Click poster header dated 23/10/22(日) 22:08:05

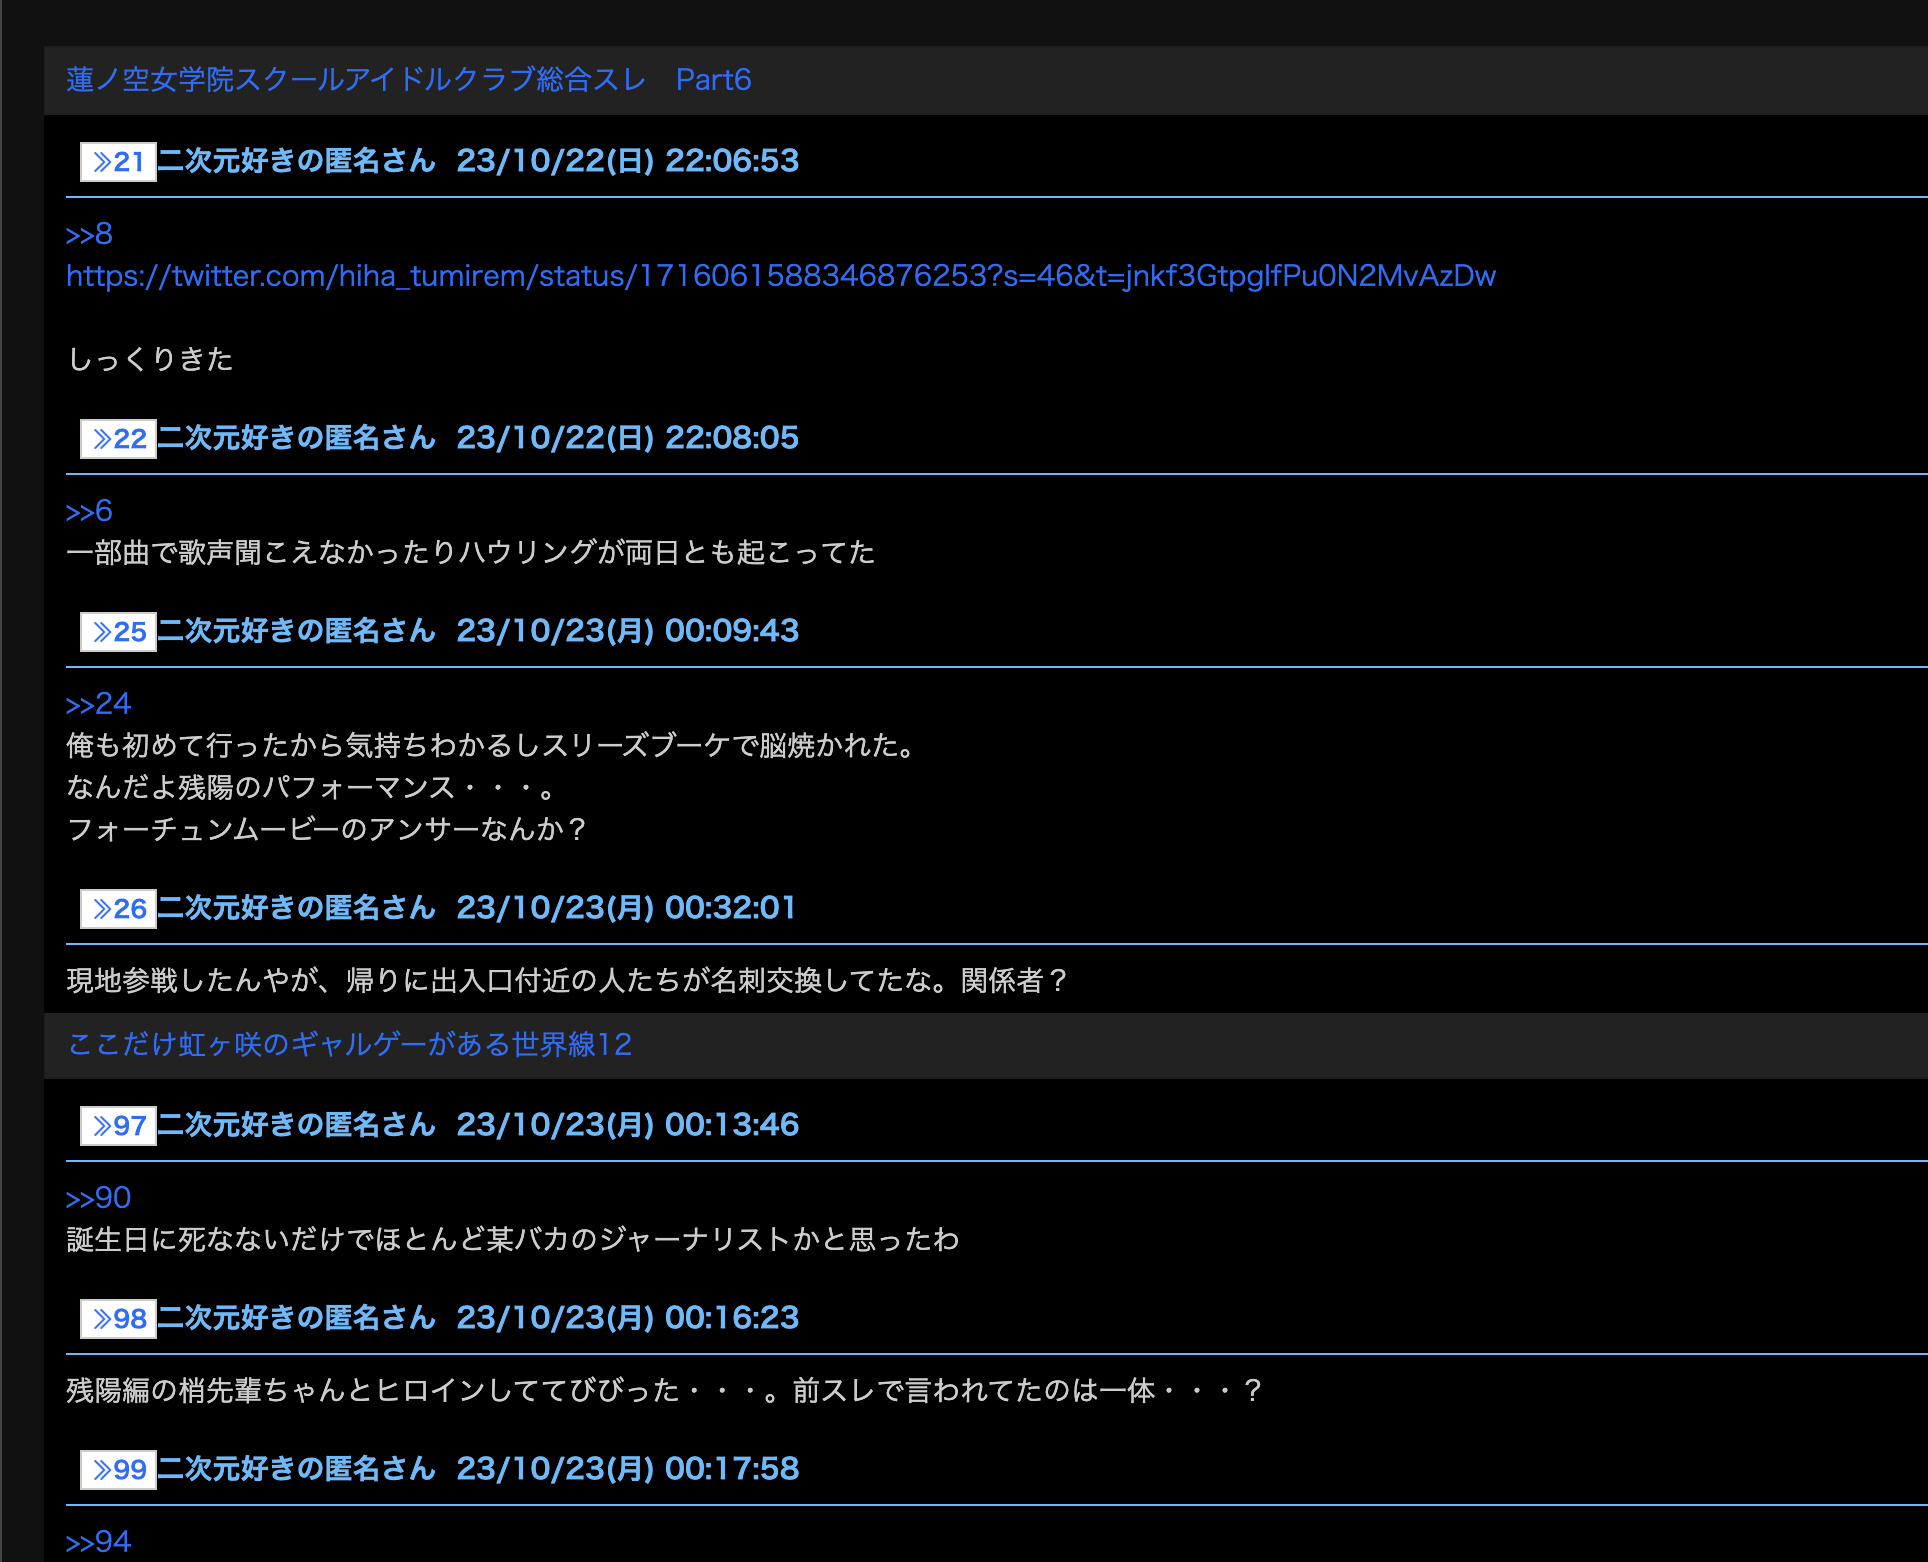tap(478, 438)
